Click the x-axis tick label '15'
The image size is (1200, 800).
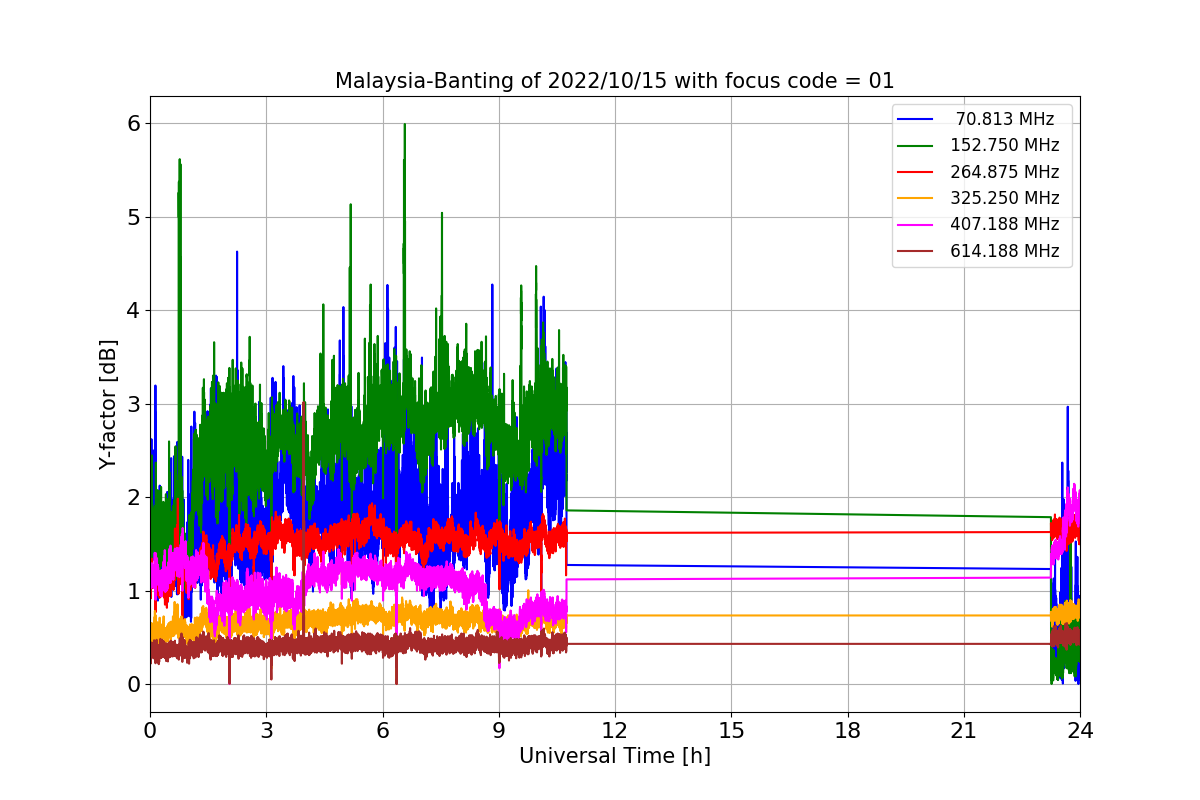coord(731,730)
